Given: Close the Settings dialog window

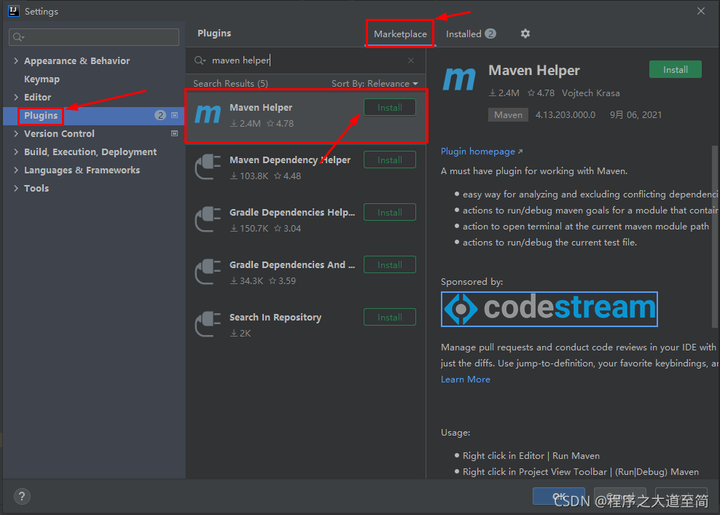Looking at the screenshot, I should point(701,11).
